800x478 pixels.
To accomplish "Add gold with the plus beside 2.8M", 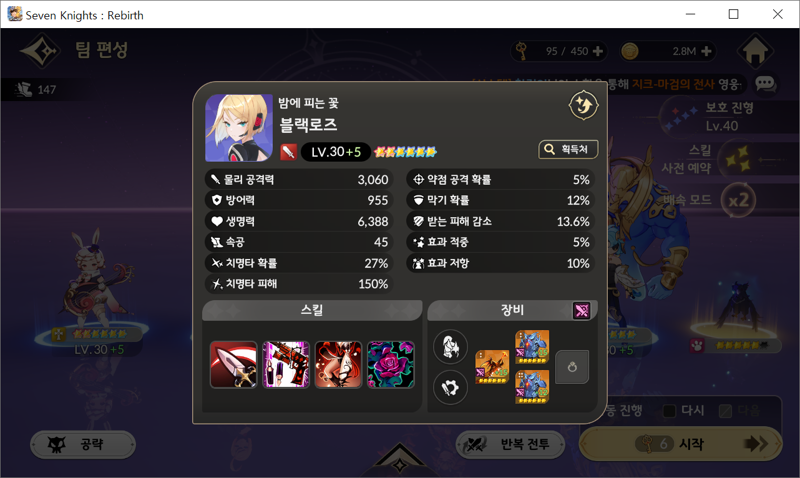I will pos(706,51).
